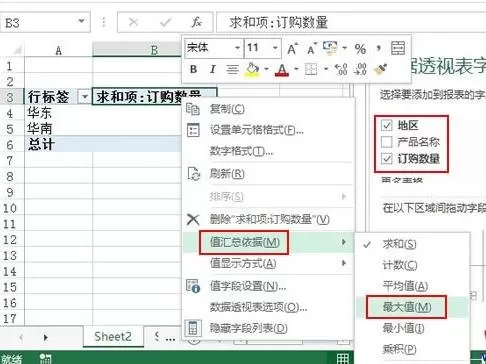The height and width of the screenshot is (364, 486).
Task: Select 数字格式(T)... menu entry
Action: [268, 152]
